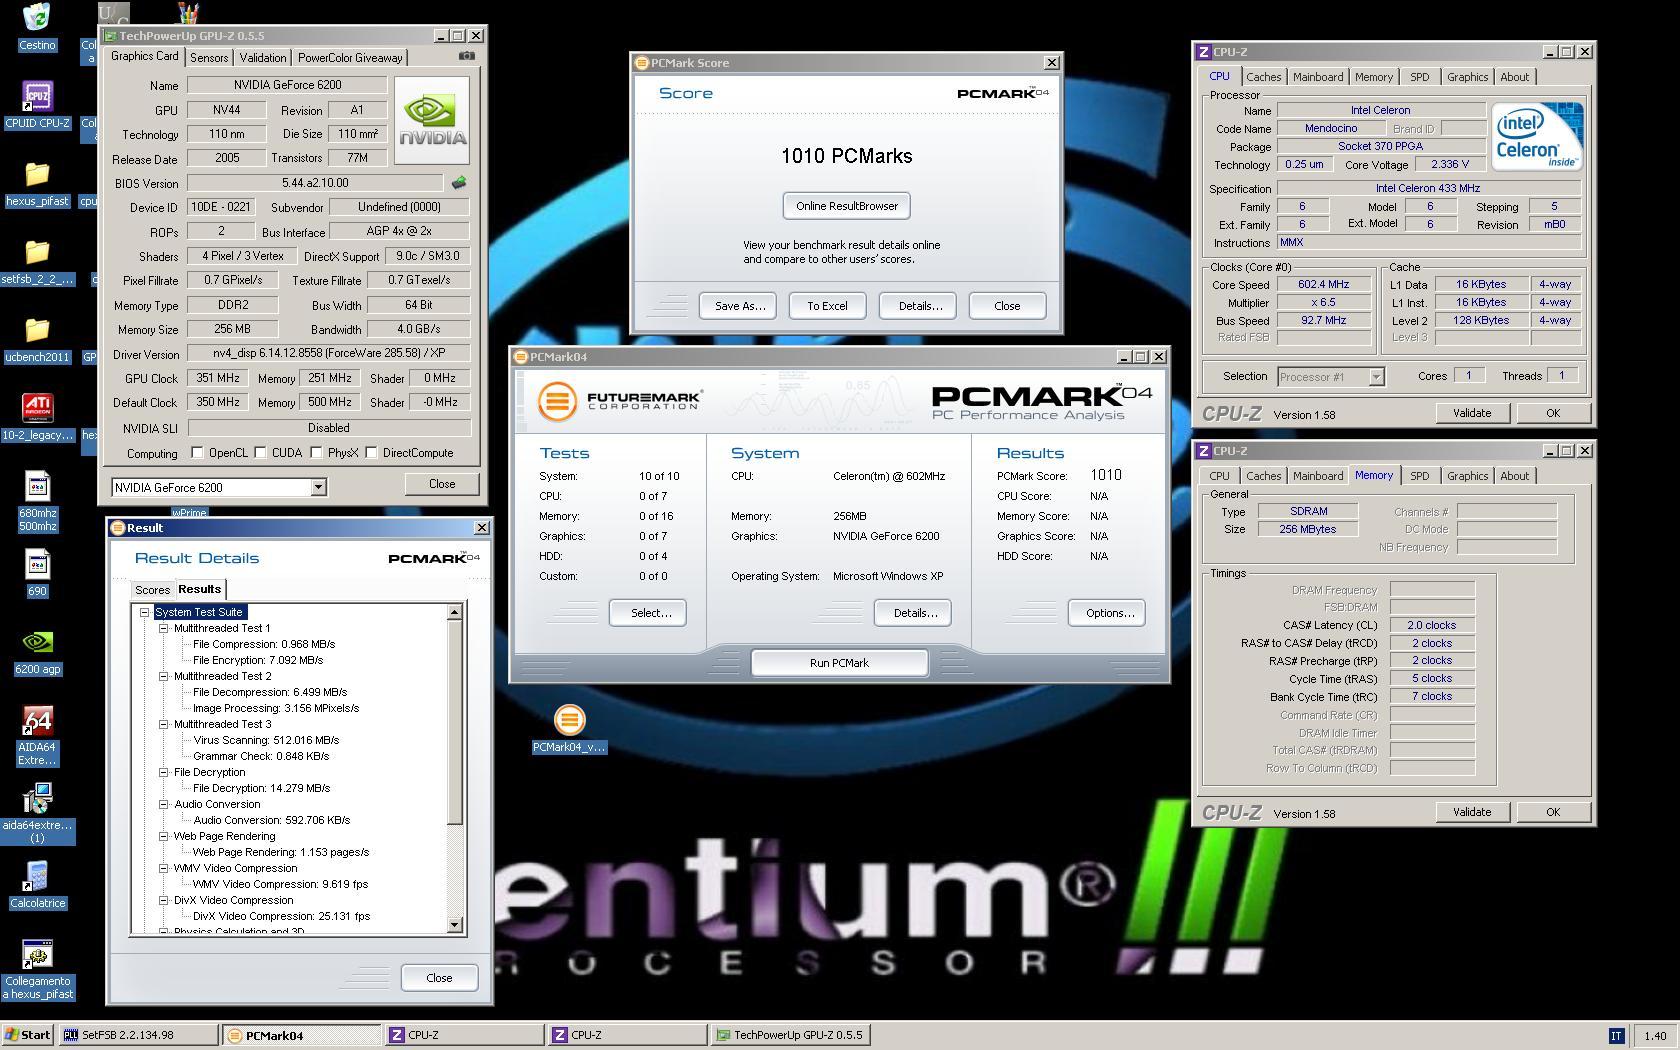Open Mainboard tab in CPU-Z memory window
Screen dimensions: 1680x1050
click(x=1317, y=476)
